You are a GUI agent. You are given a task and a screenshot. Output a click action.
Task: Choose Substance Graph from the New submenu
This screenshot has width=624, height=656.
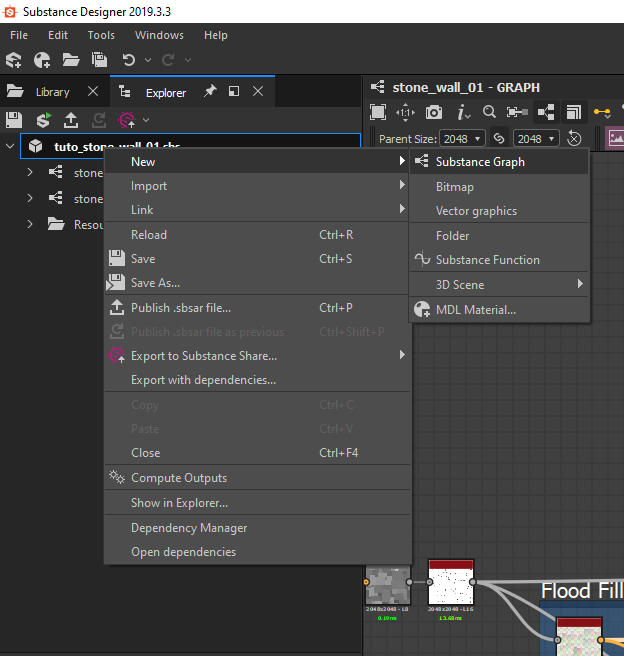[499, 162]
